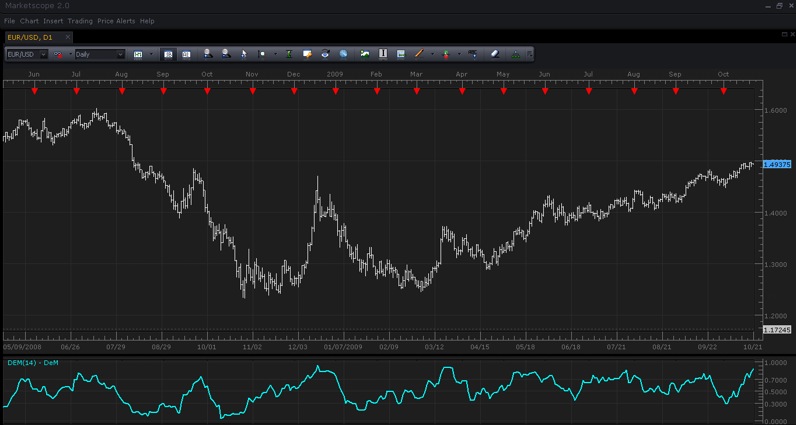Viewport: 796px width, 425px height.
Task: Click the 1.3000 price axis value
Action: click(x=776, y=264)
